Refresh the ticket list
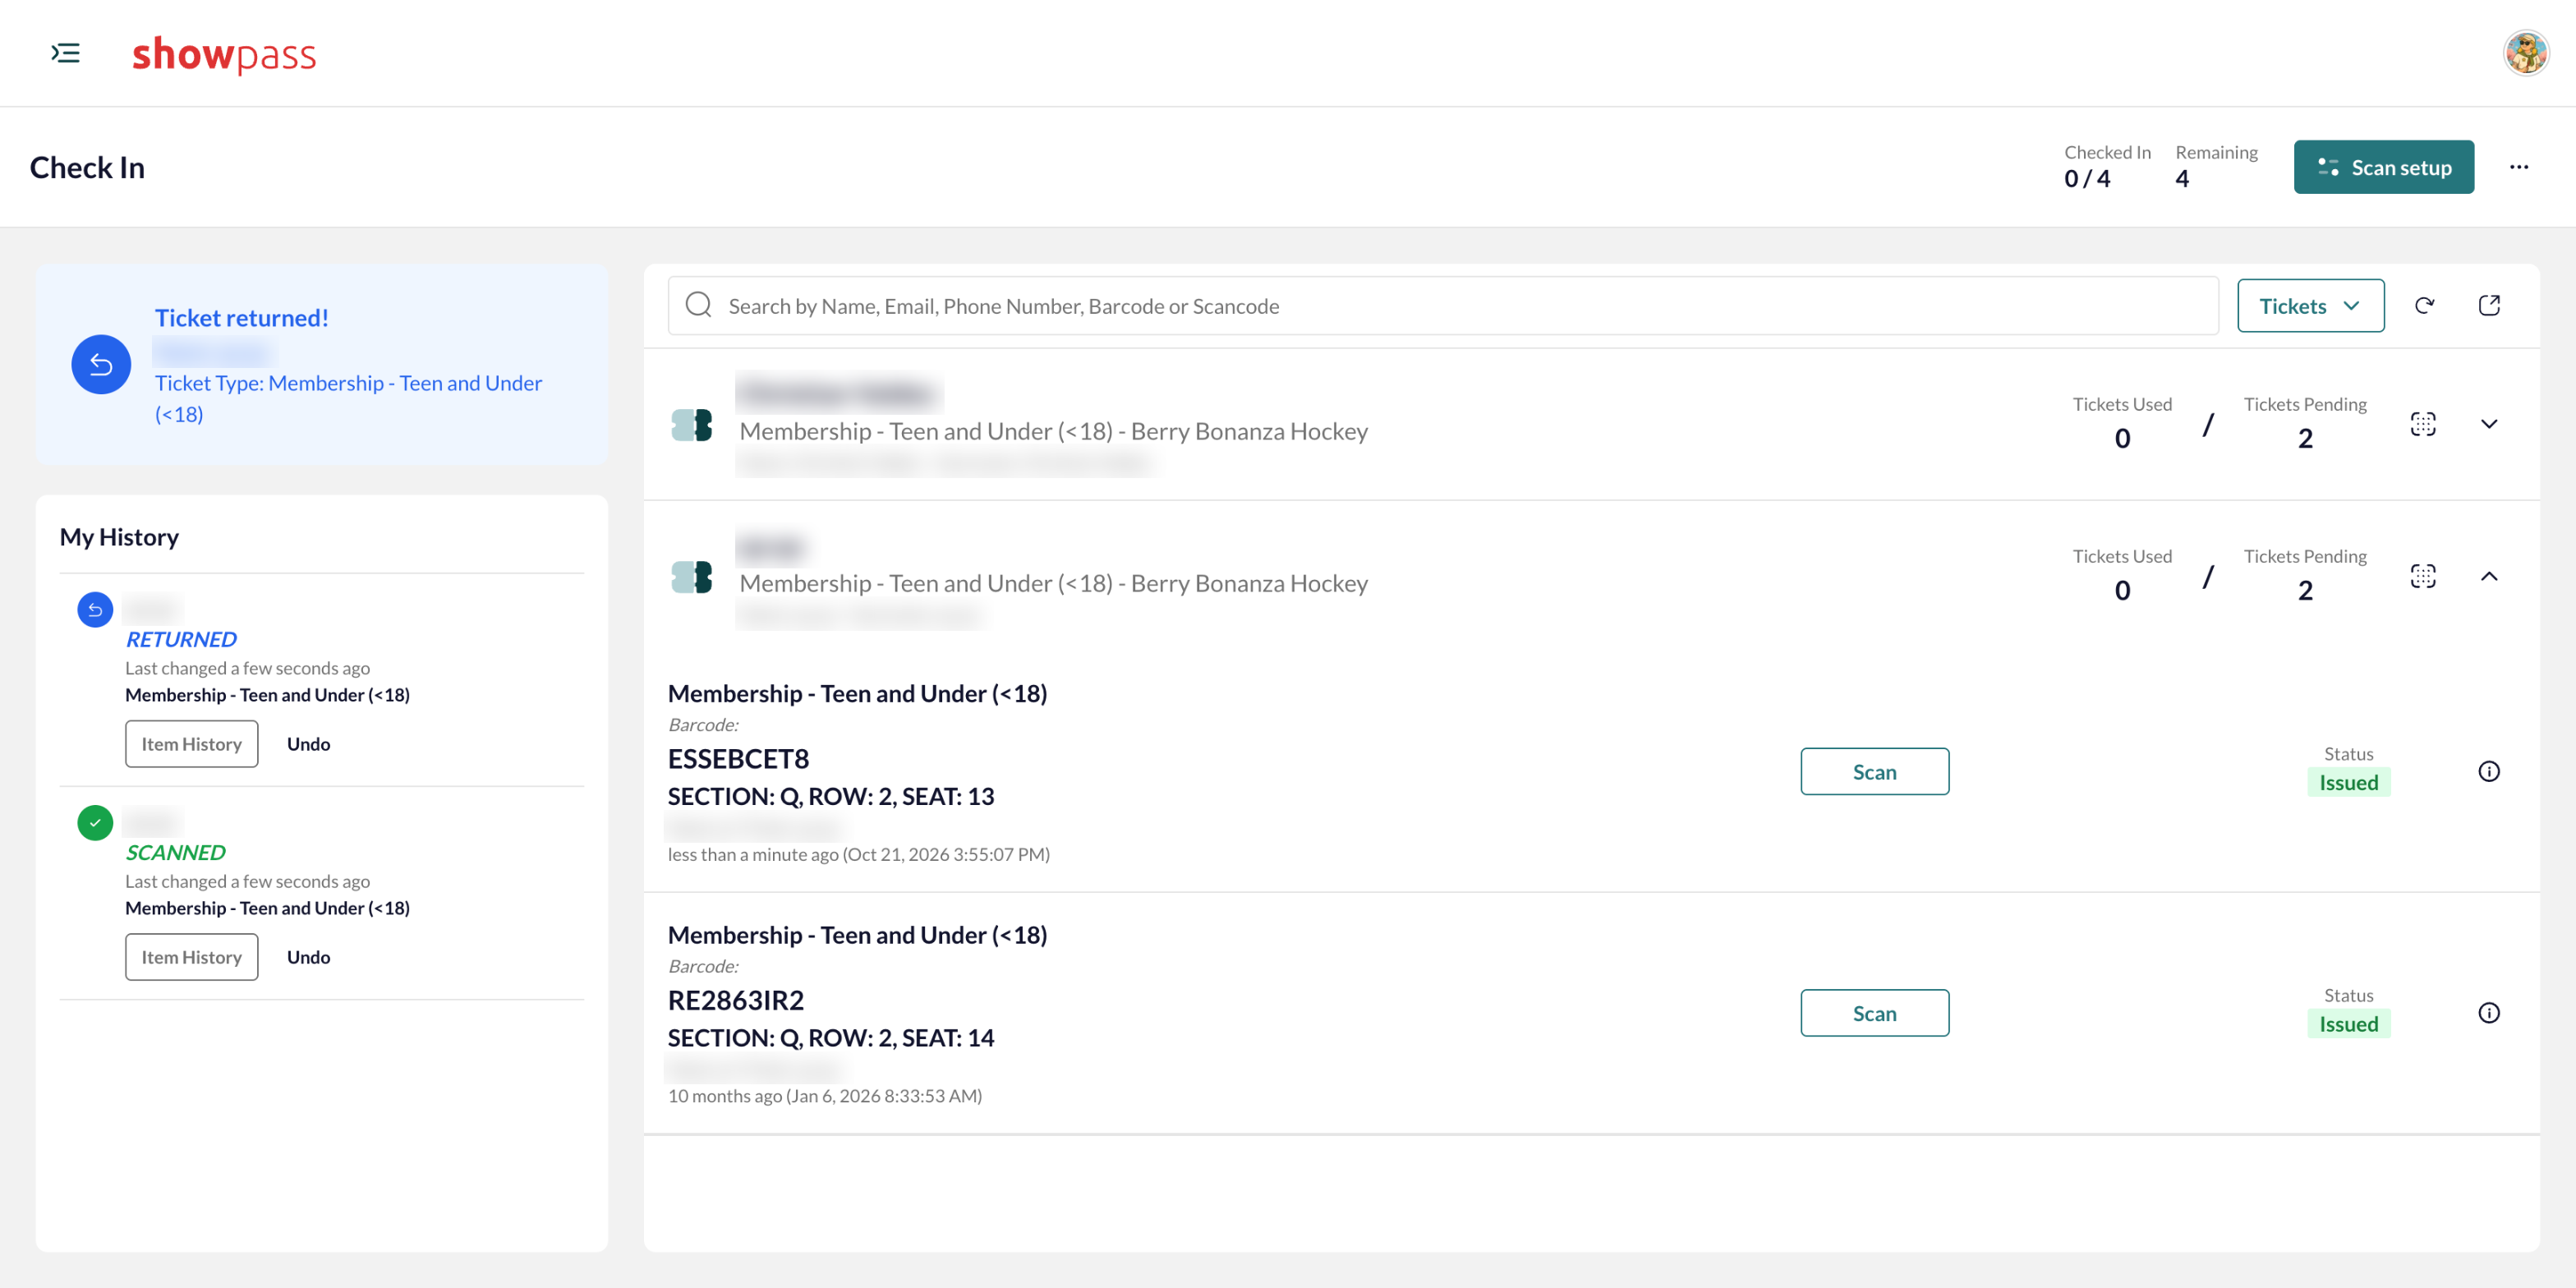This screenshot has width=2576, height=1288. click(x=2424, y=306)
